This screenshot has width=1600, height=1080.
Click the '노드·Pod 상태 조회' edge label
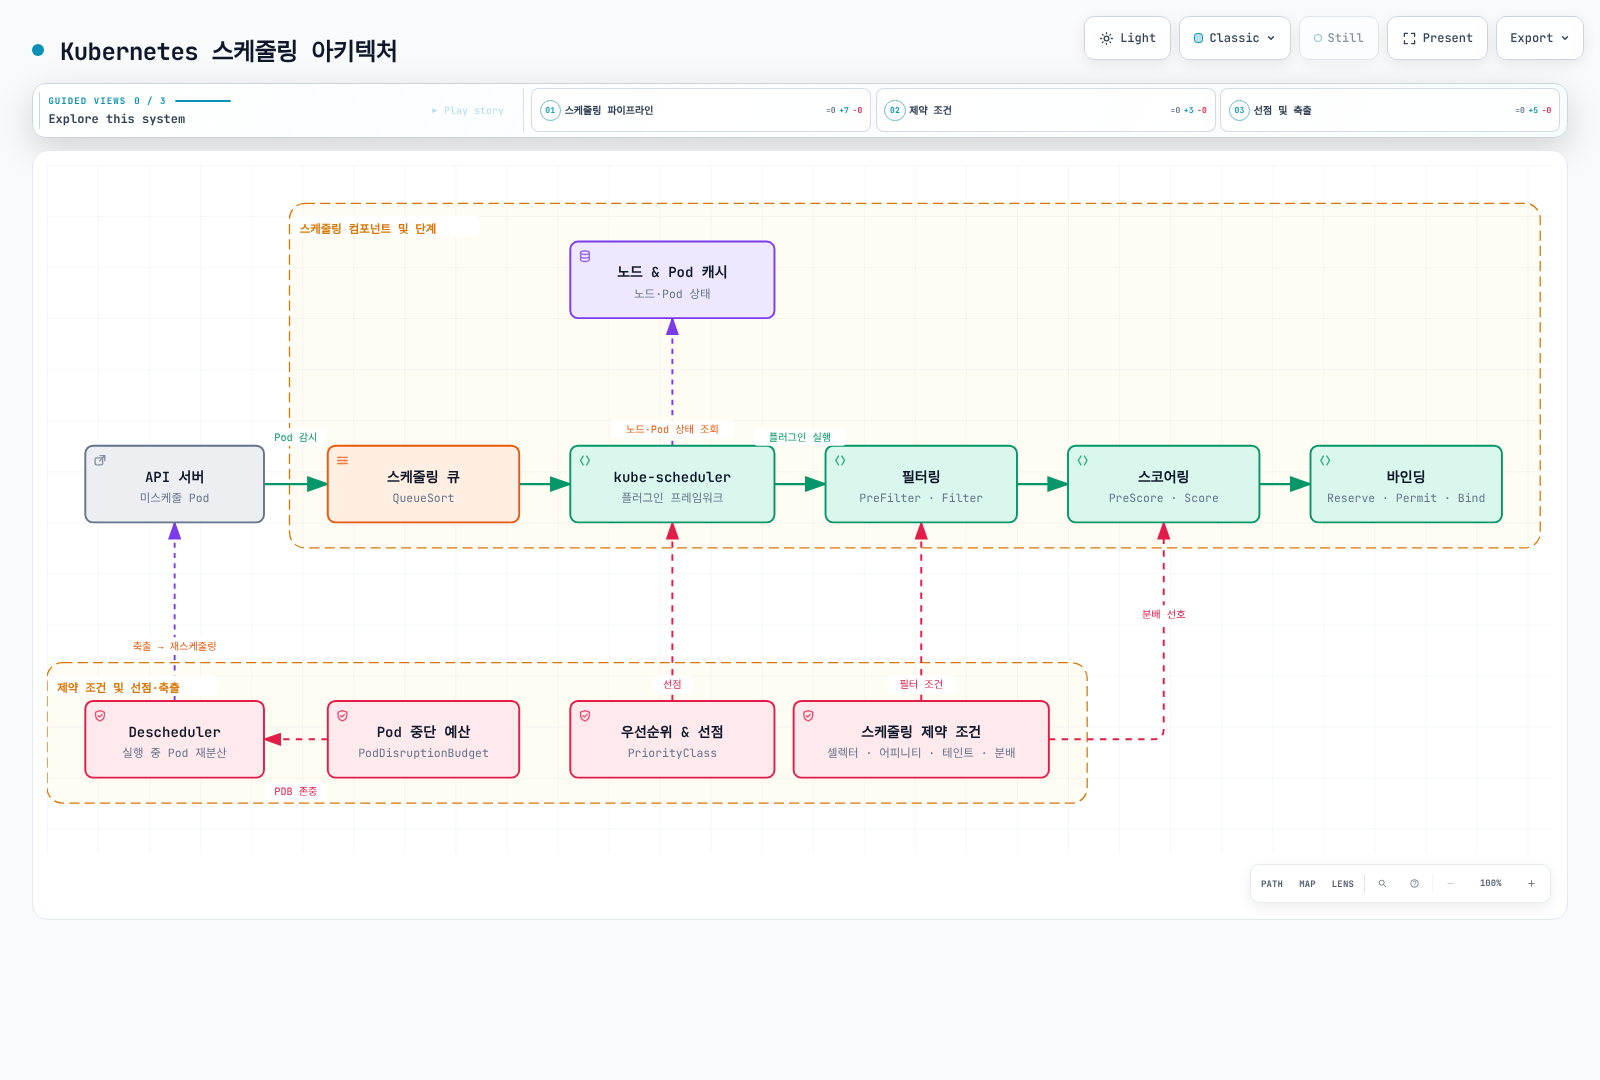[x=672, y=429]
